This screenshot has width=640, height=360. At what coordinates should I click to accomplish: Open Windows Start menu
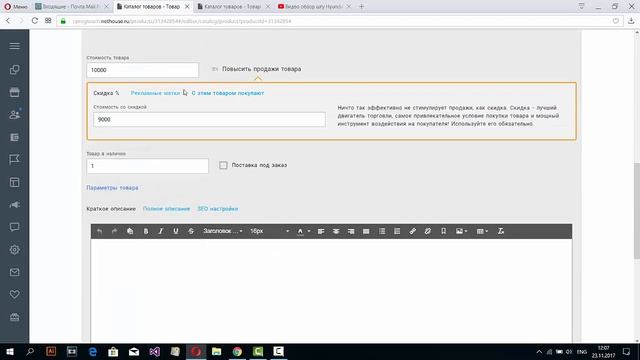point(10,351)
